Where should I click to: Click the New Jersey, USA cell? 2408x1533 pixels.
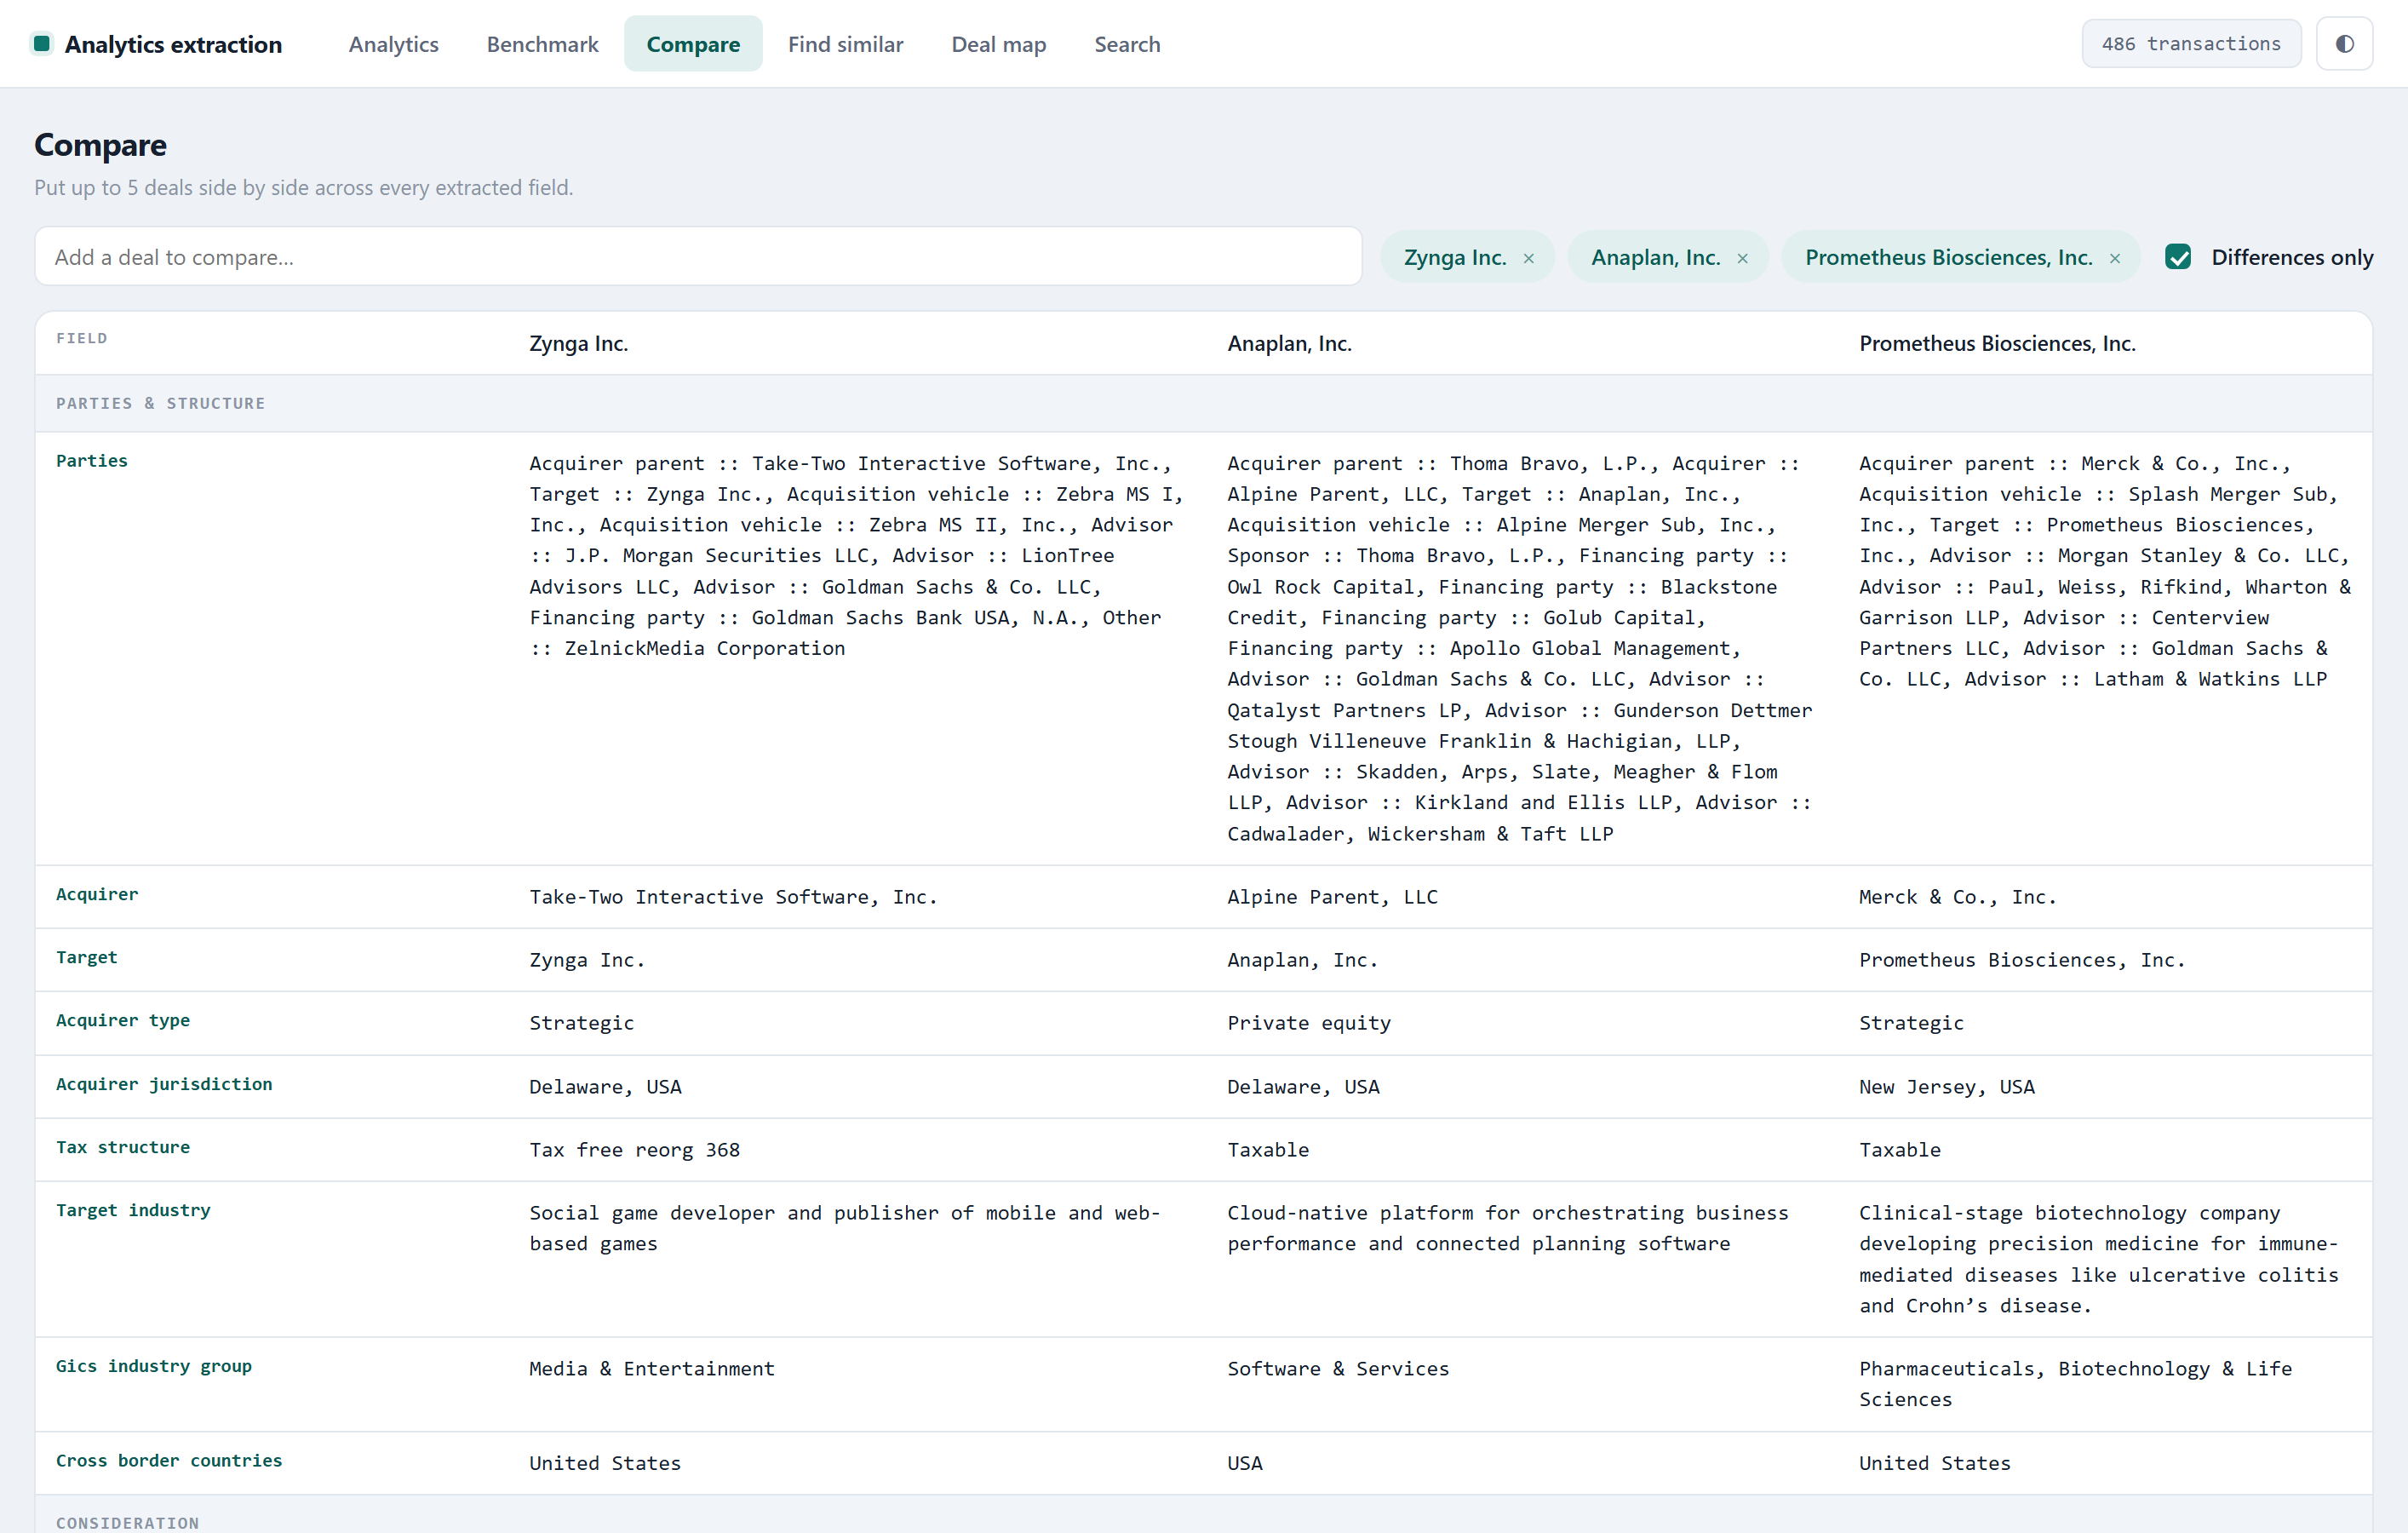coord(1946,1087)
